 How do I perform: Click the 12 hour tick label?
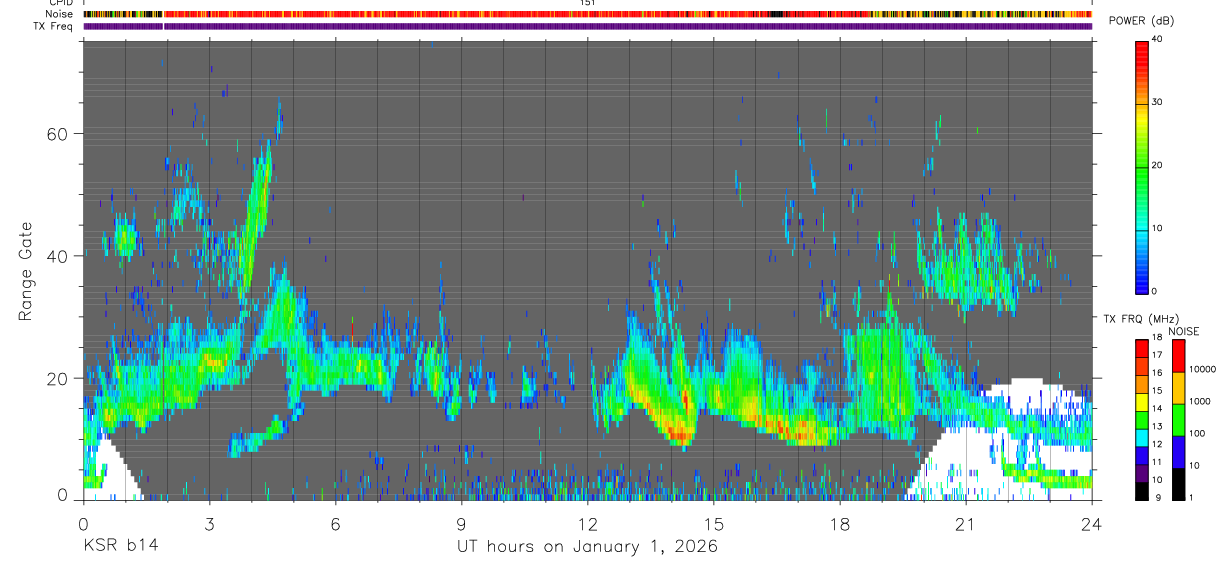[x=588, y=523]
